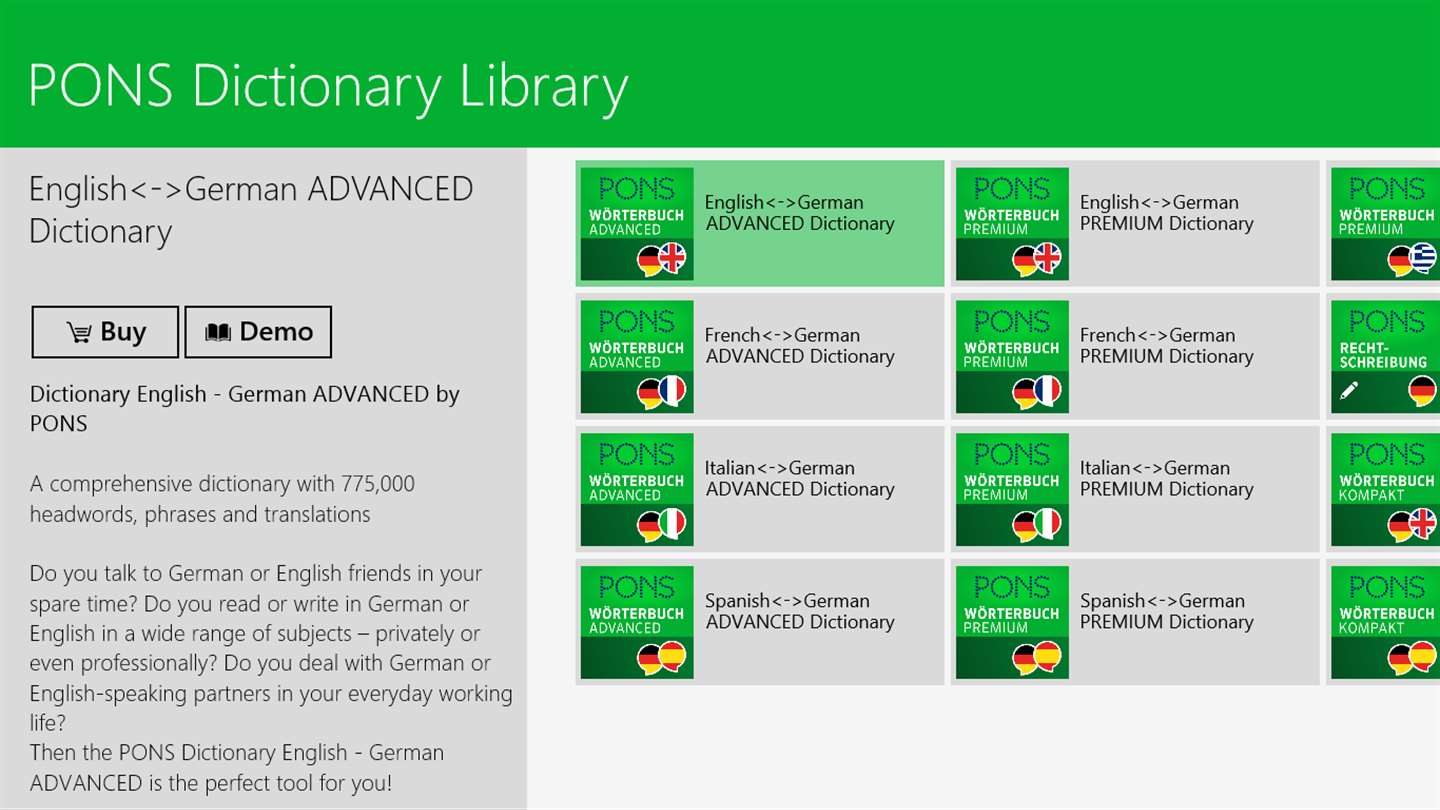The width and height of the screenshot is (1440, 810).
Task: Open the Demo of the dictionary
Action: pyautogui.click(x=258, y=332)
